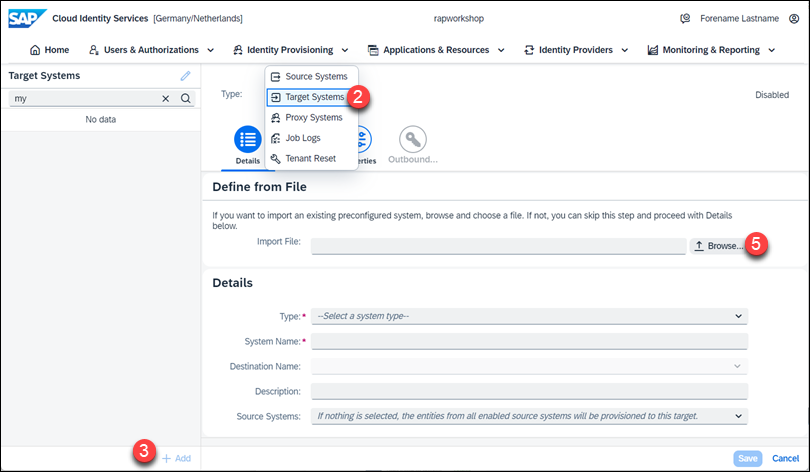Click the plus icon next to Add
This screenshot has width=810, height=472.
click(x=166, y=459)
